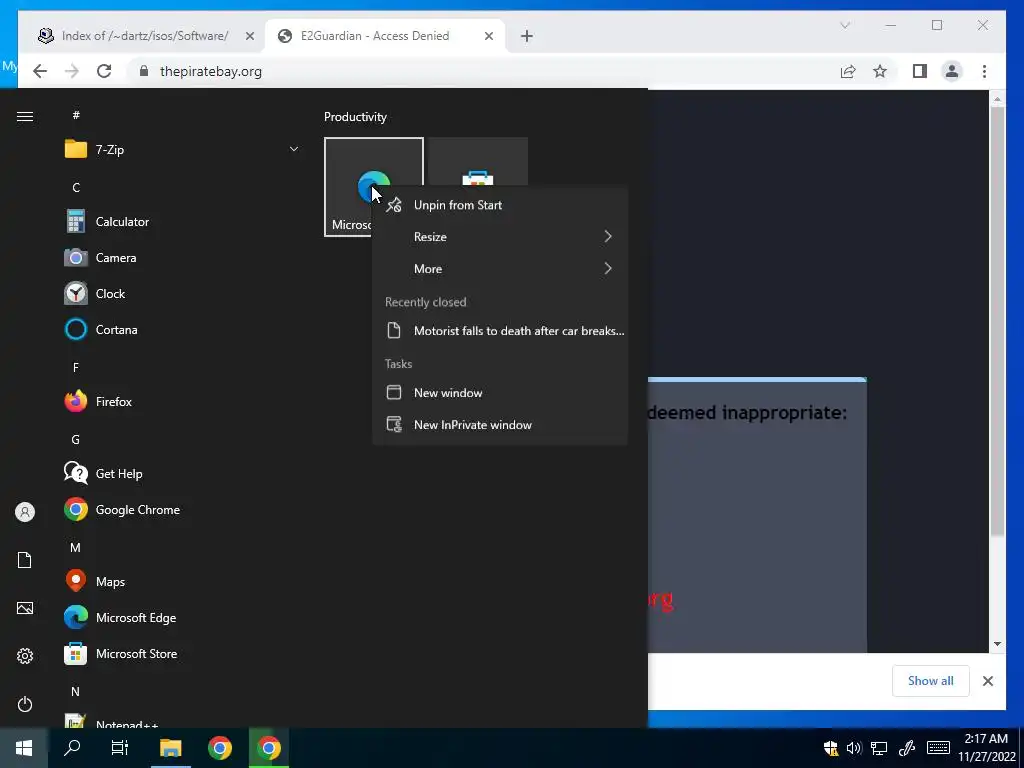The image size is (1024, 768).
Task: Click the scrollbar down arrow in Chrome
Action: pyautogui.click(x=997, y=644)
